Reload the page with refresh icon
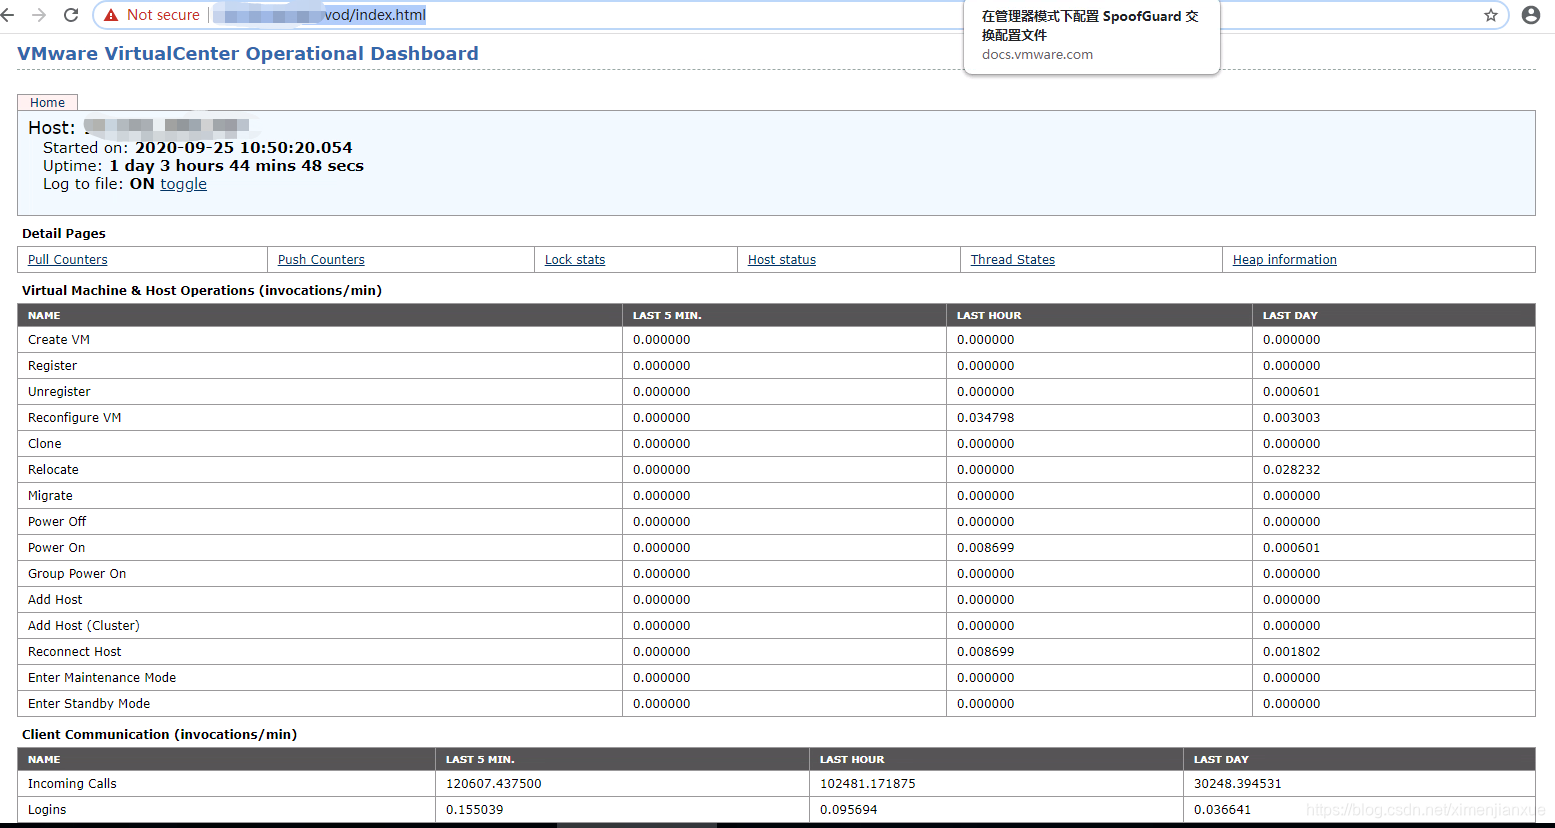Image resolution: width=1555 pixels, height=828 pixels. point(71,15)
